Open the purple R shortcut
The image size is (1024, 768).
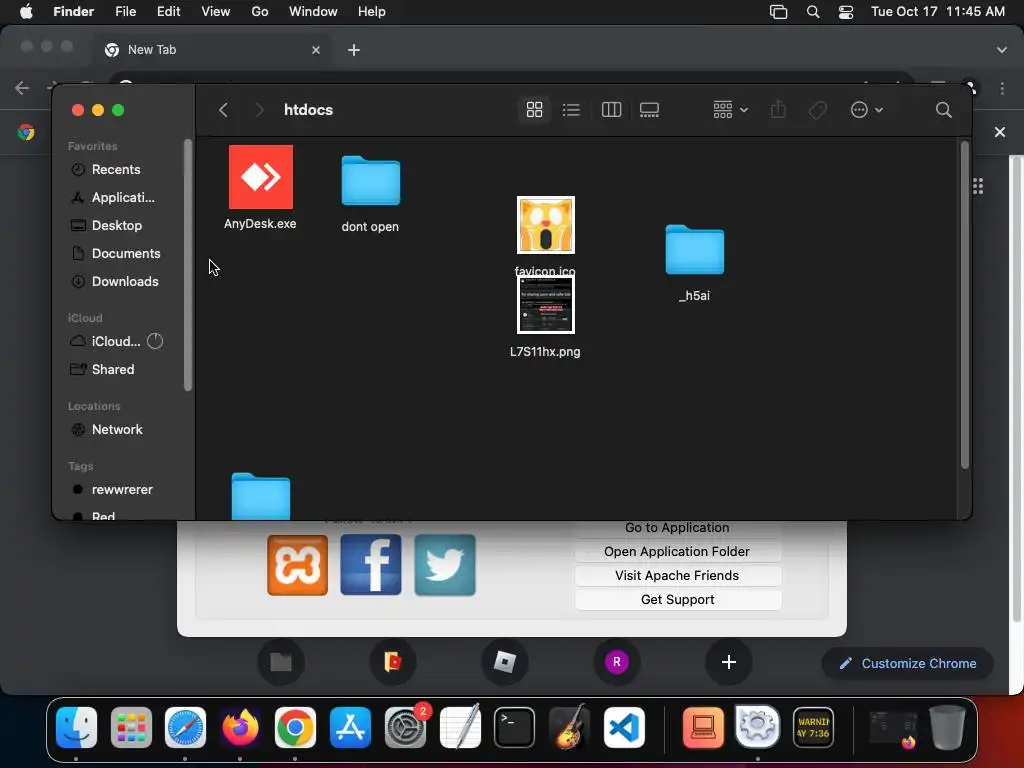616,662
